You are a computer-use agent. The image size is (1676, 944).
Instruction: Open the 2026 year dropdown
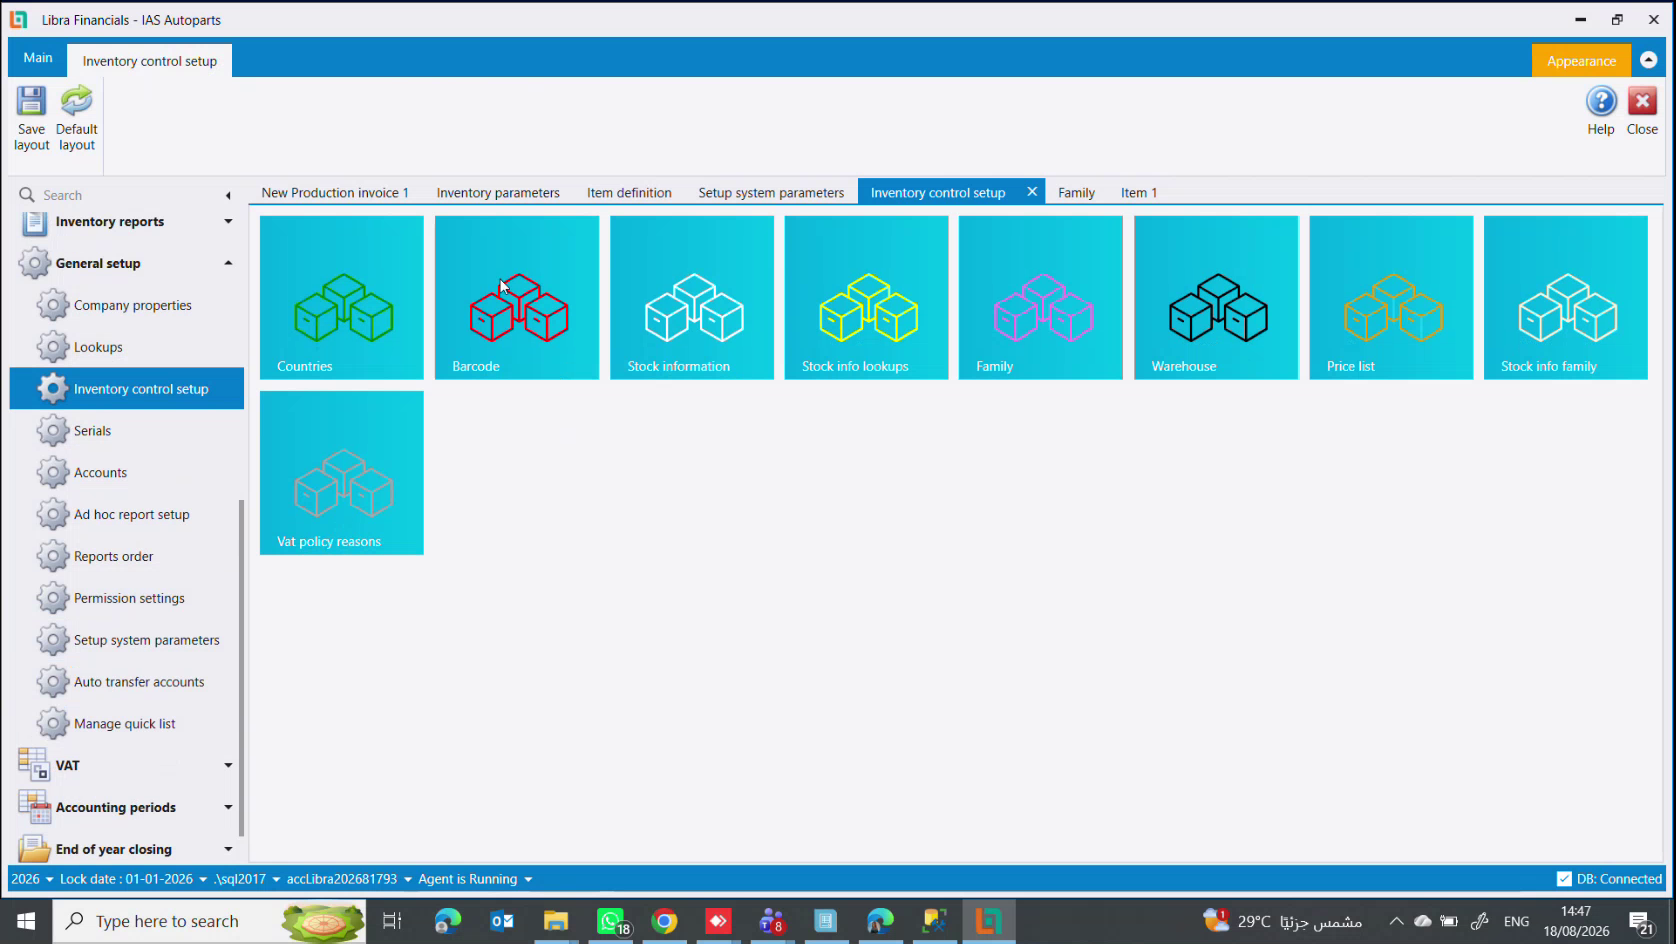click(32, 879)
